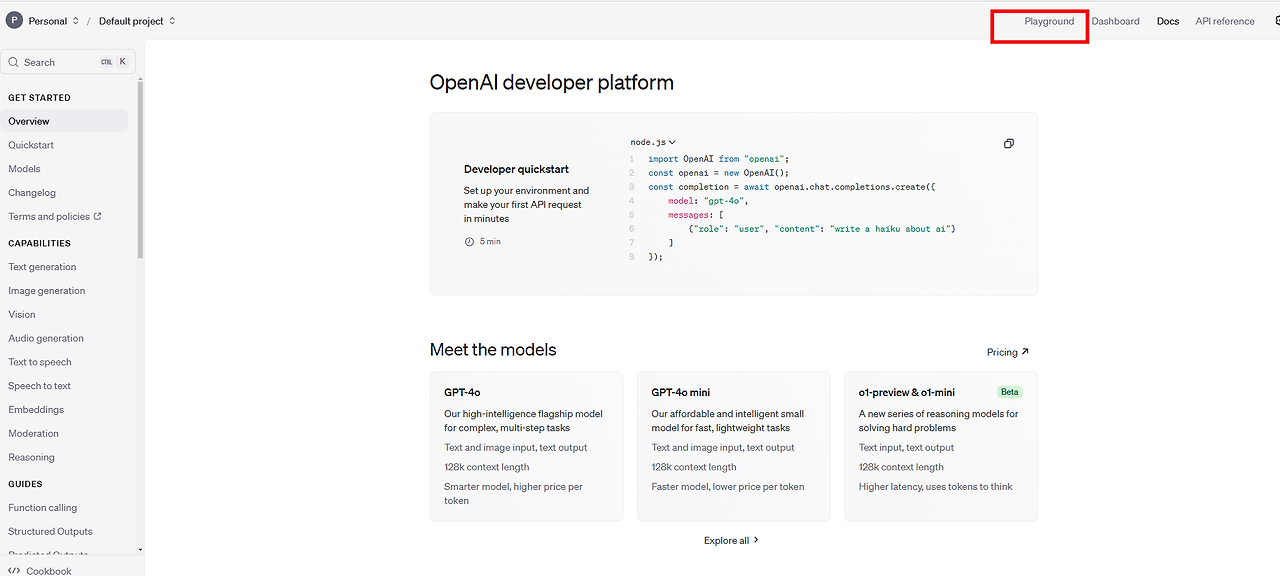Image resolution: width=1280 pixels, height=576 pixels.
Task: Open Speech to text in the sidebar
Action: [x=40, y=386]
